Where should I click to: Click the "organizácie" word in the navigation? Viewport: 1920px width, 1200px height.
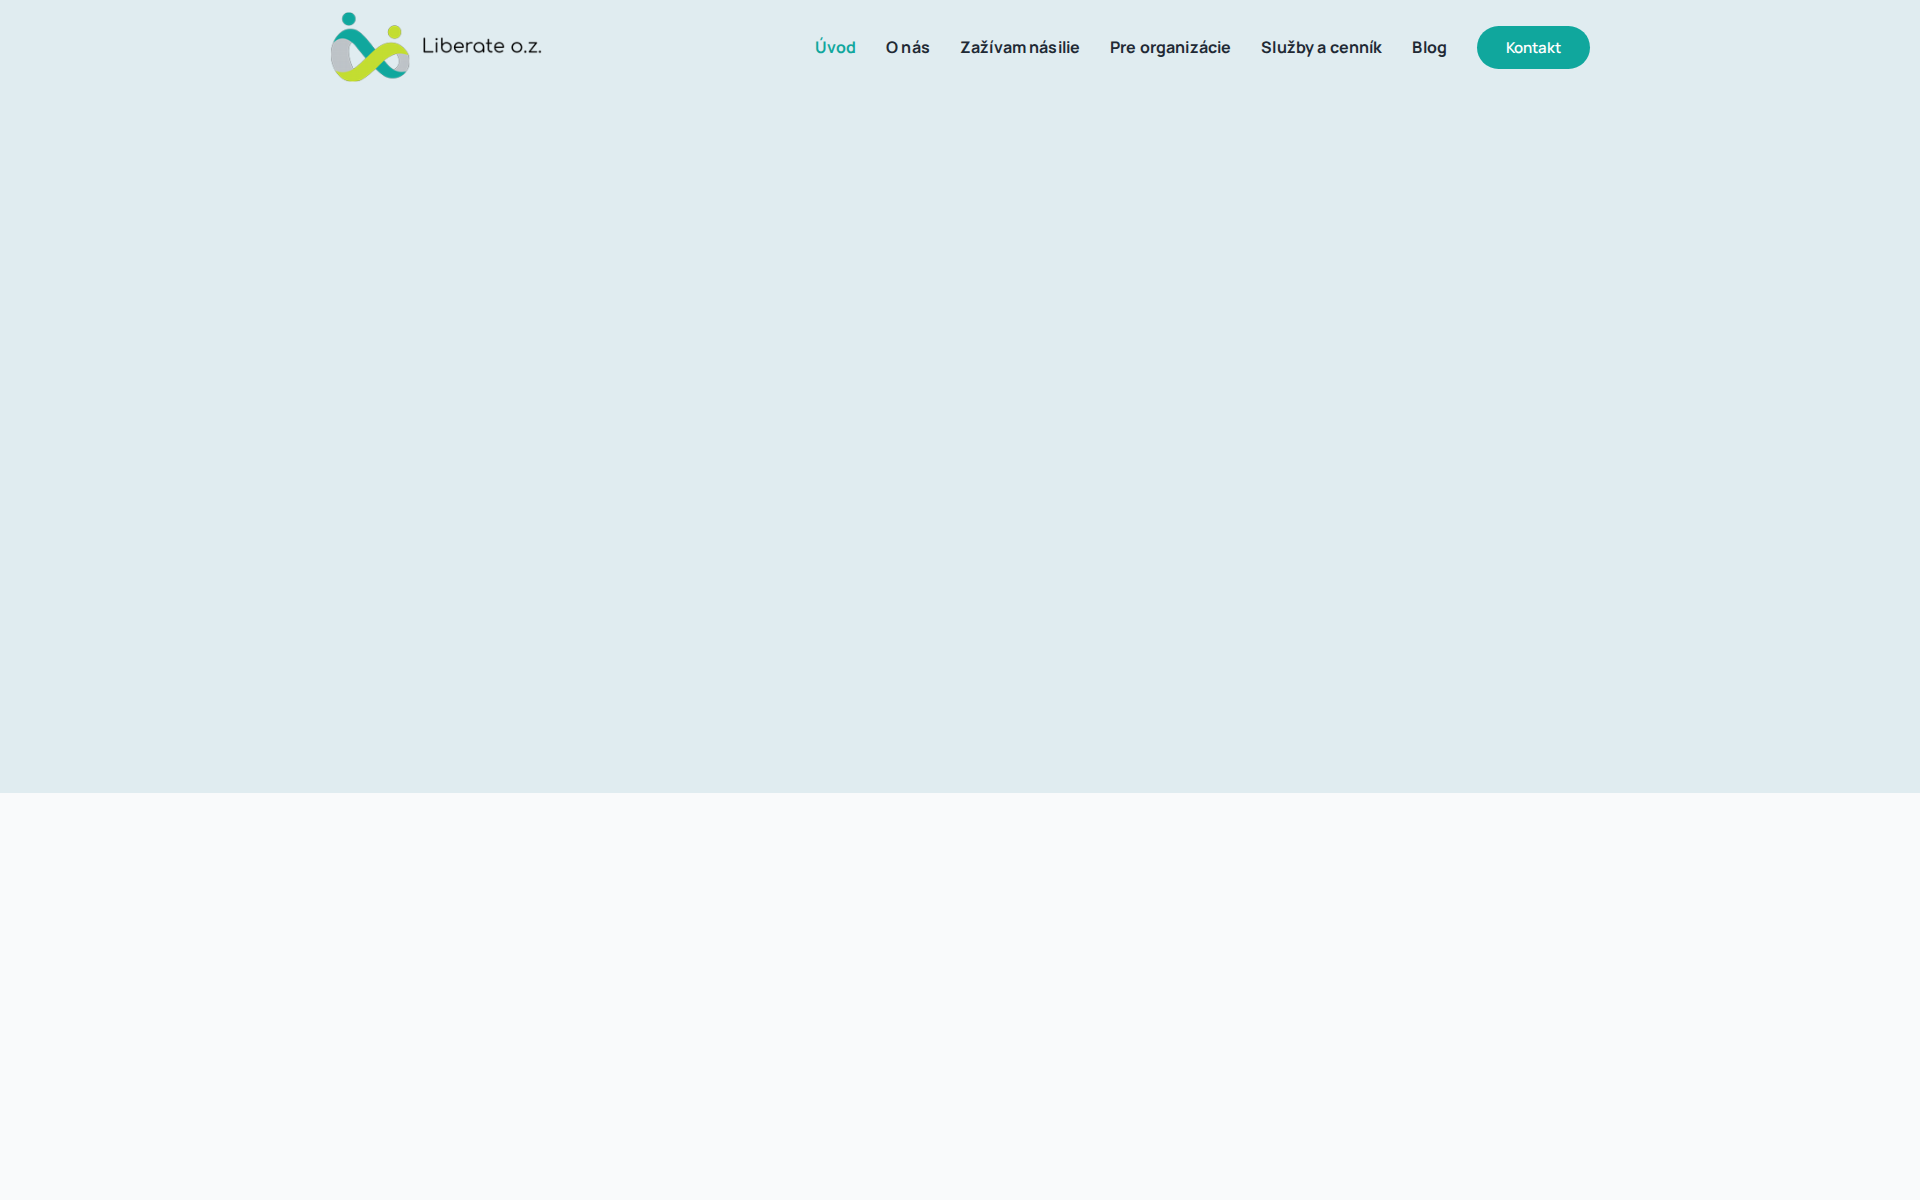pyautogui.click(x=1185, y=47)
